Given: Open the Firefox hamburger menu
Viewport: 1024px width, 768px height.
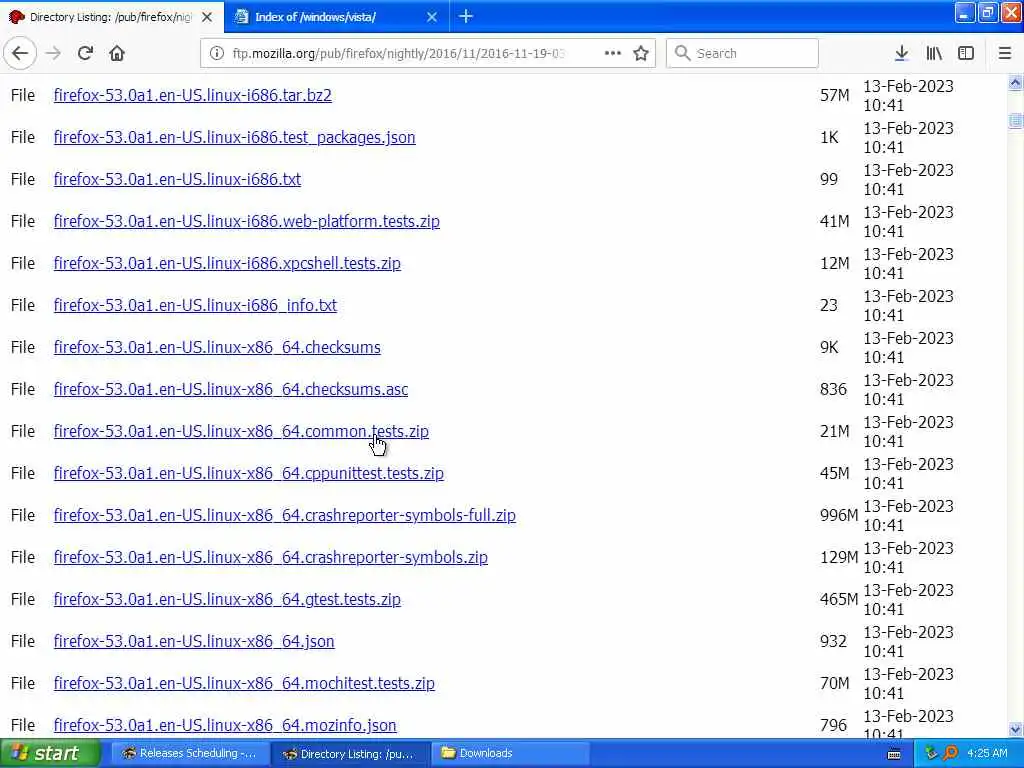Looking at the screenshot, I should [x=1004, y=53].
